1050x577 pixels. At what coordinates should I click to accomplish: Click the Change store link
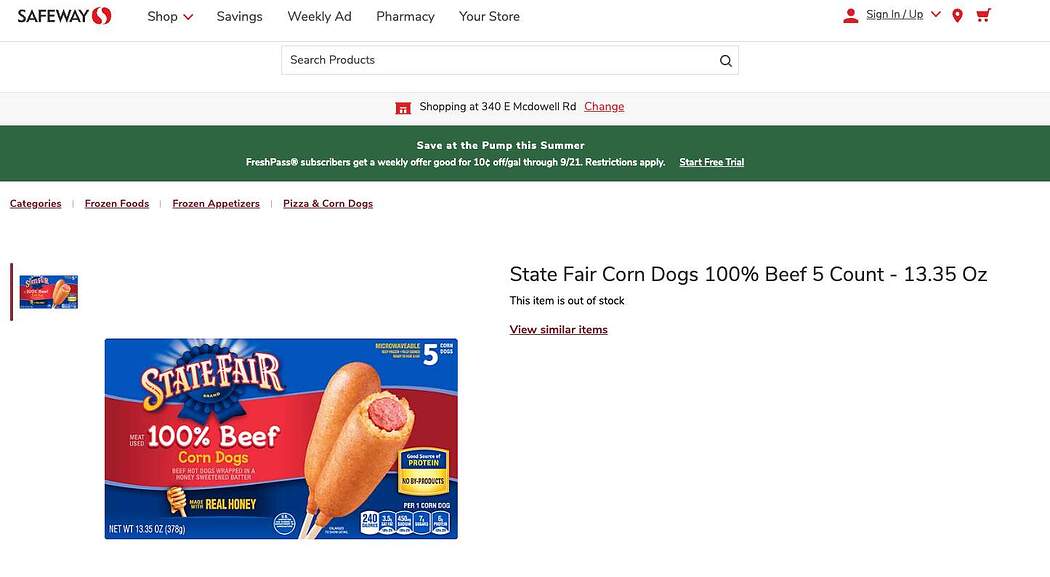coord(604,106)
